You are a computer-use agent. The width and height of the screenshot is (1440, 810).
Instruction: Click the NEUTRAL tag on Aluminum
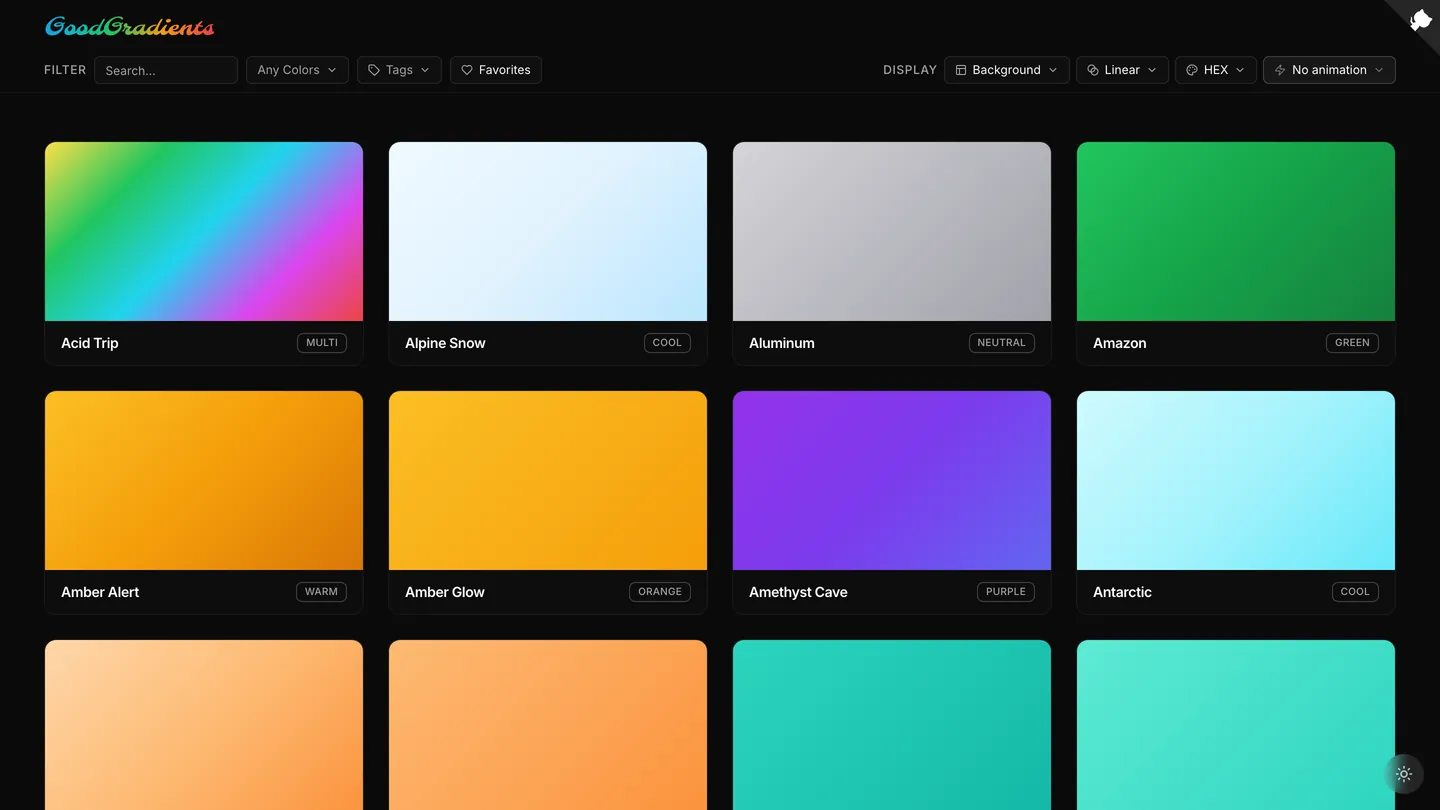coord(1001,343)
